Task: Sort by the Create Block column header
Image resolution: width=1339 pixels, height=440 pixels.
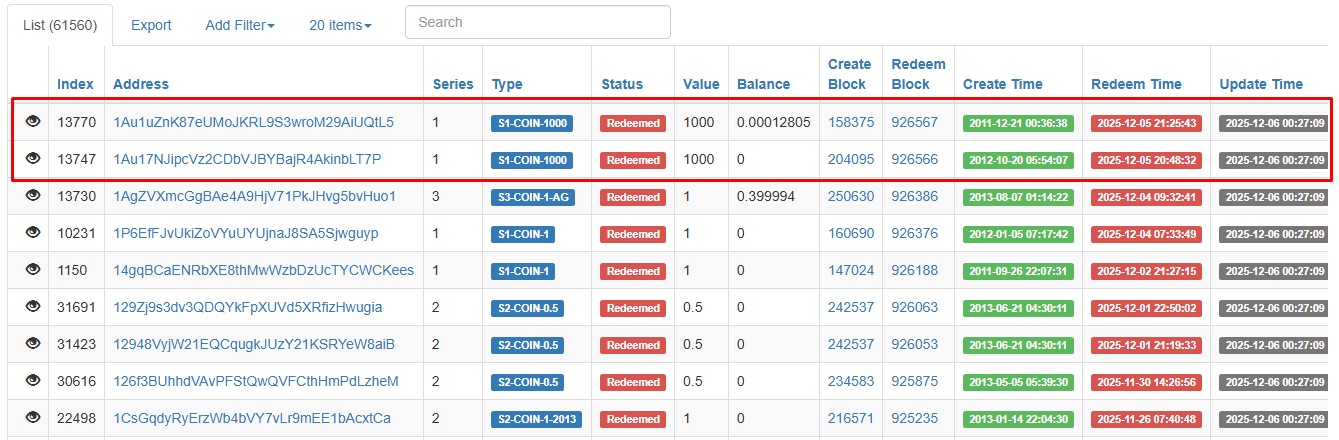Action: (849, 74)
